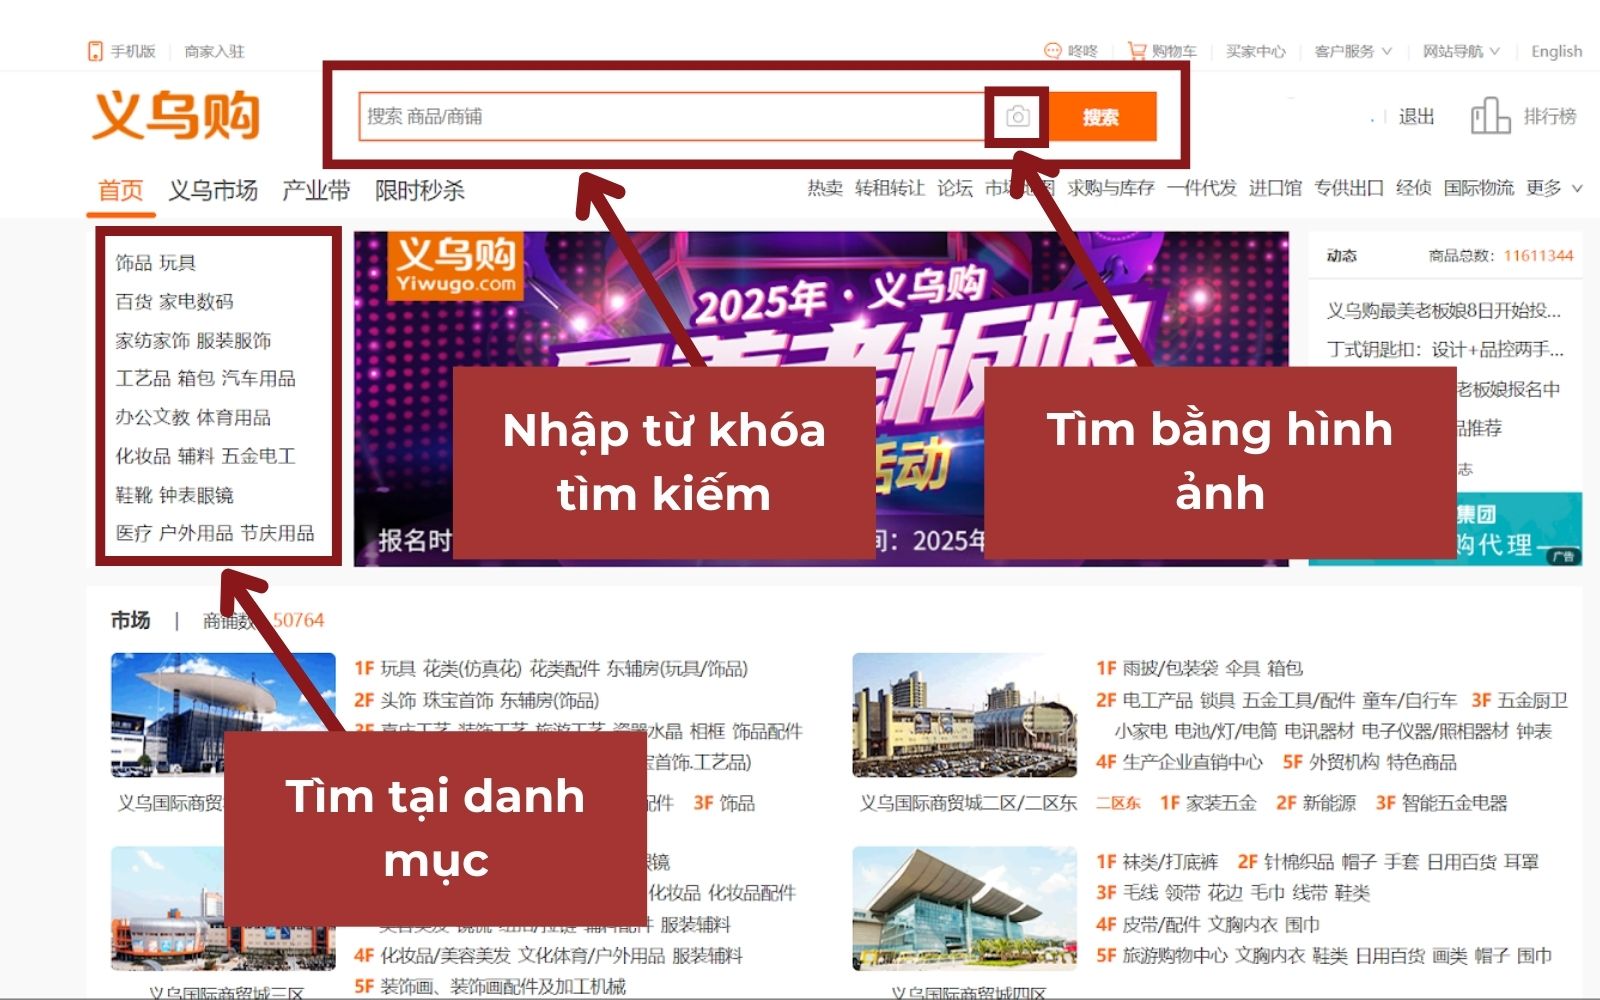Open category 家电数码

(196, 302)
